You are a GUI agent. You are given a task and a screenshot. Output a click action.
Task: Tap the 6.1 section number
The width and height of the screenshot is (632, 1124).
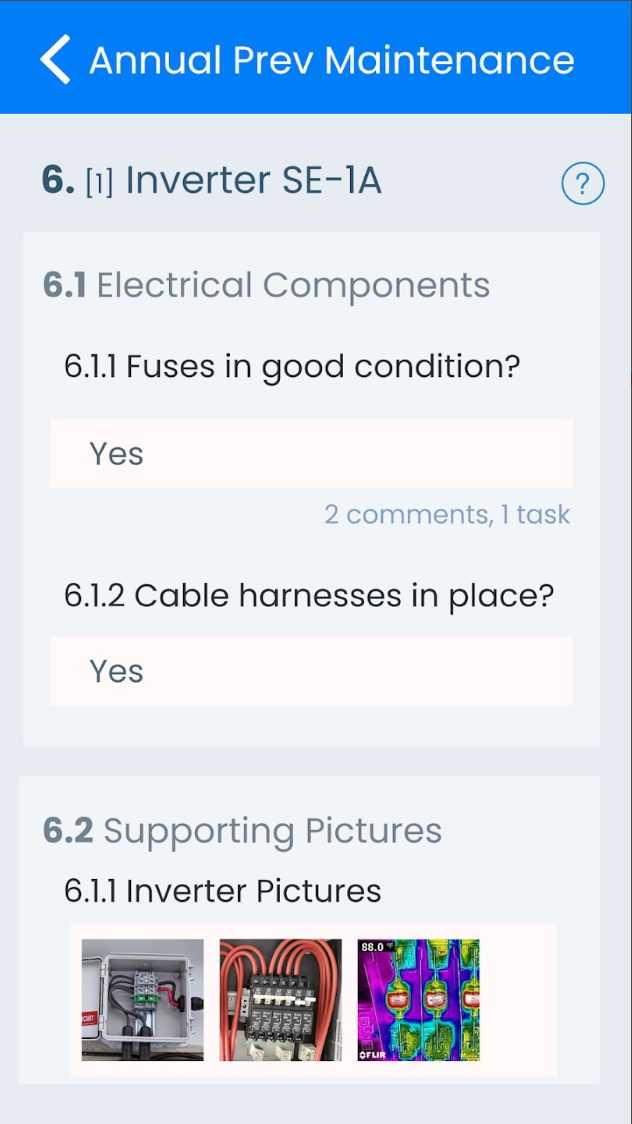click(64, 286)
